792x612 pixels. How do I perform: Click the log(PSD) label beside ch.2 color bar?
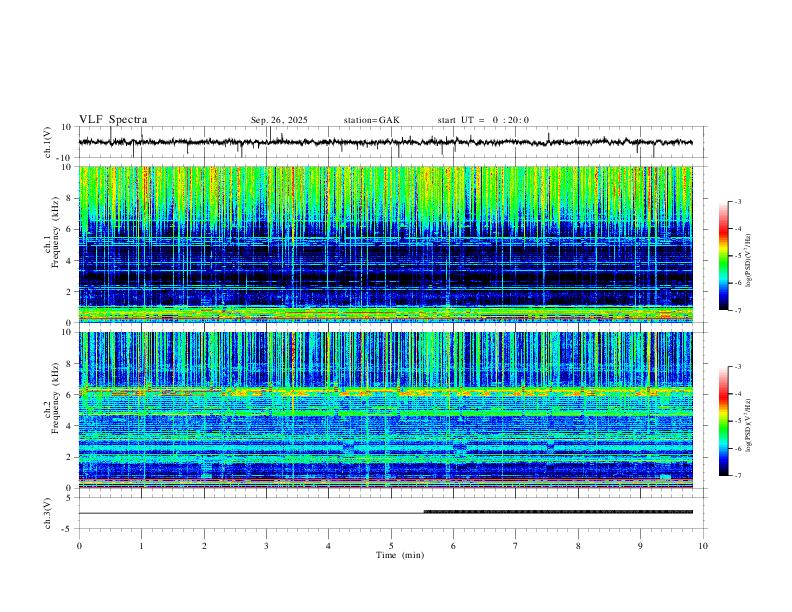[748, 425]
